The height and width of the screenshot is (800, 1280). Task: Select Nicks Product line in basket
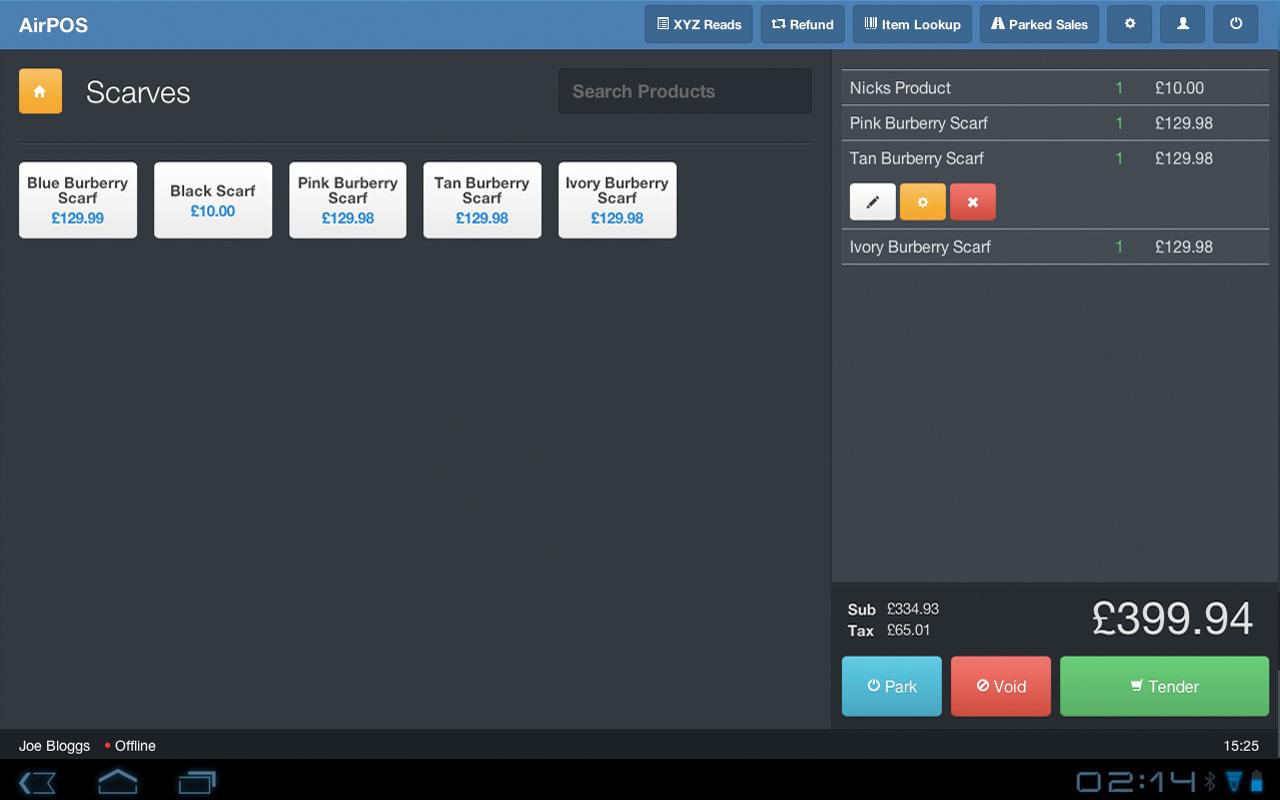point(1055,88)
